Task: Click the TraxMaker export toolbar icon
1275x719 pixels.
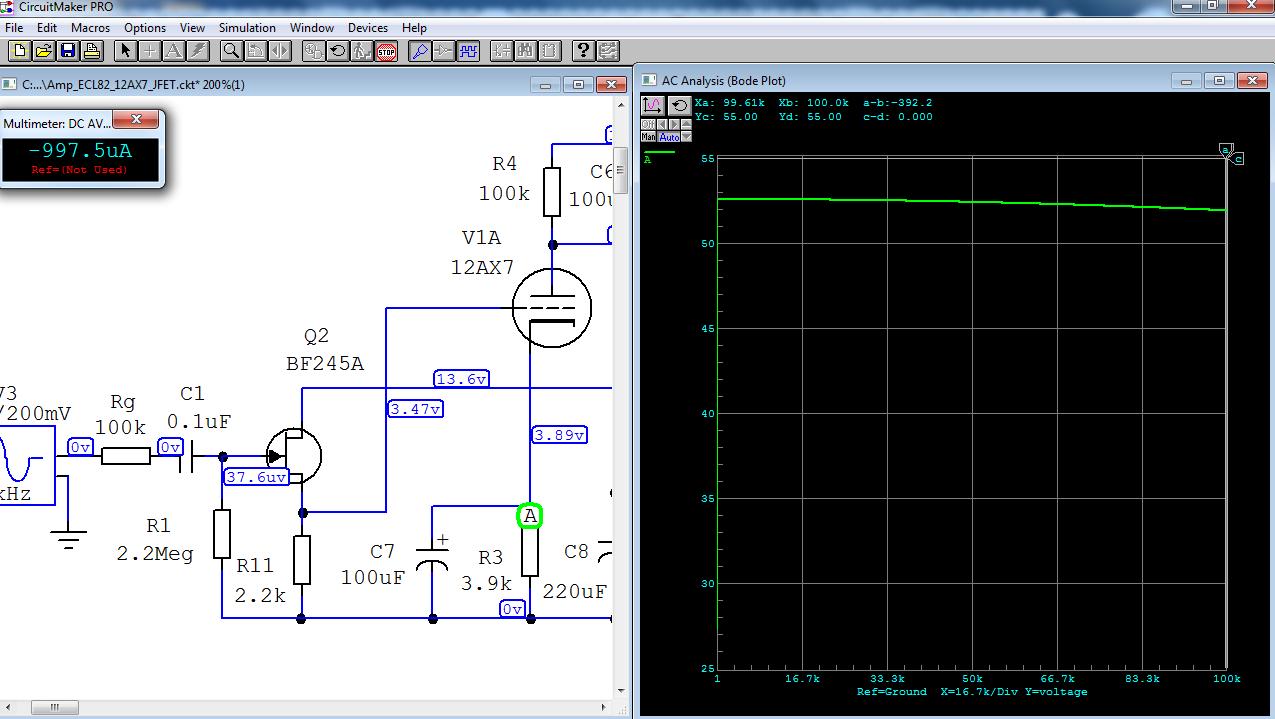Action: pos(607,50)
